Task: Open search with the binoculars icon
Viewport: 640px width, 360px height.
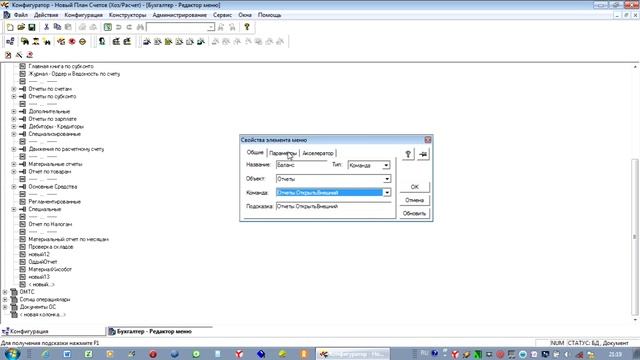Action: (x=140, y=27)
